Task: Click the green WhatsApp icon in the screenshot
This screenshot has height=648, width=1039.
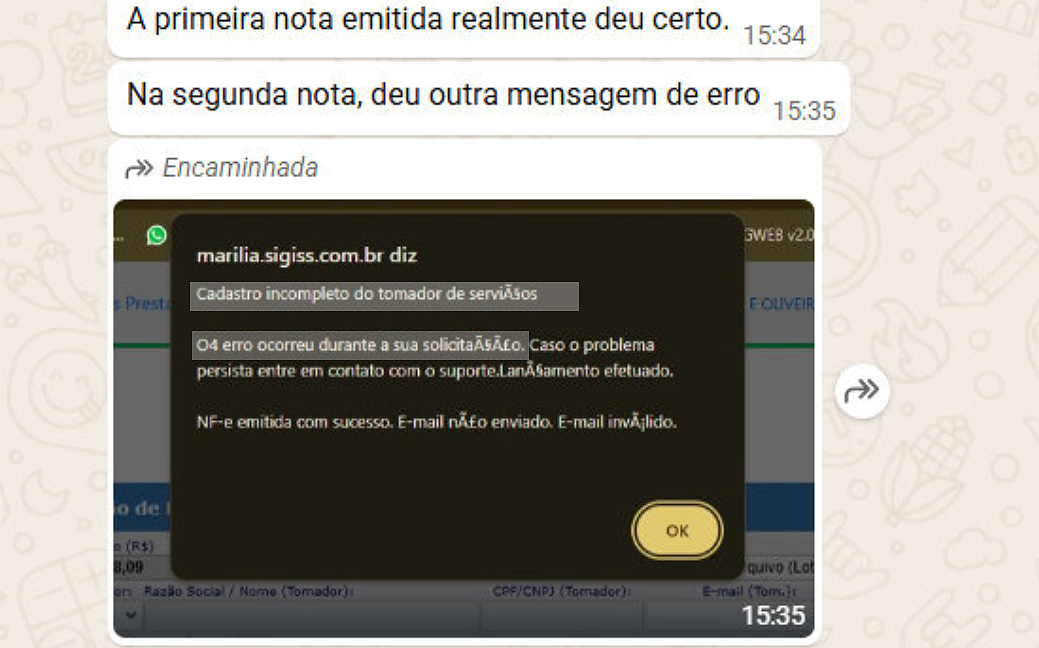Action: pos(157,235)
